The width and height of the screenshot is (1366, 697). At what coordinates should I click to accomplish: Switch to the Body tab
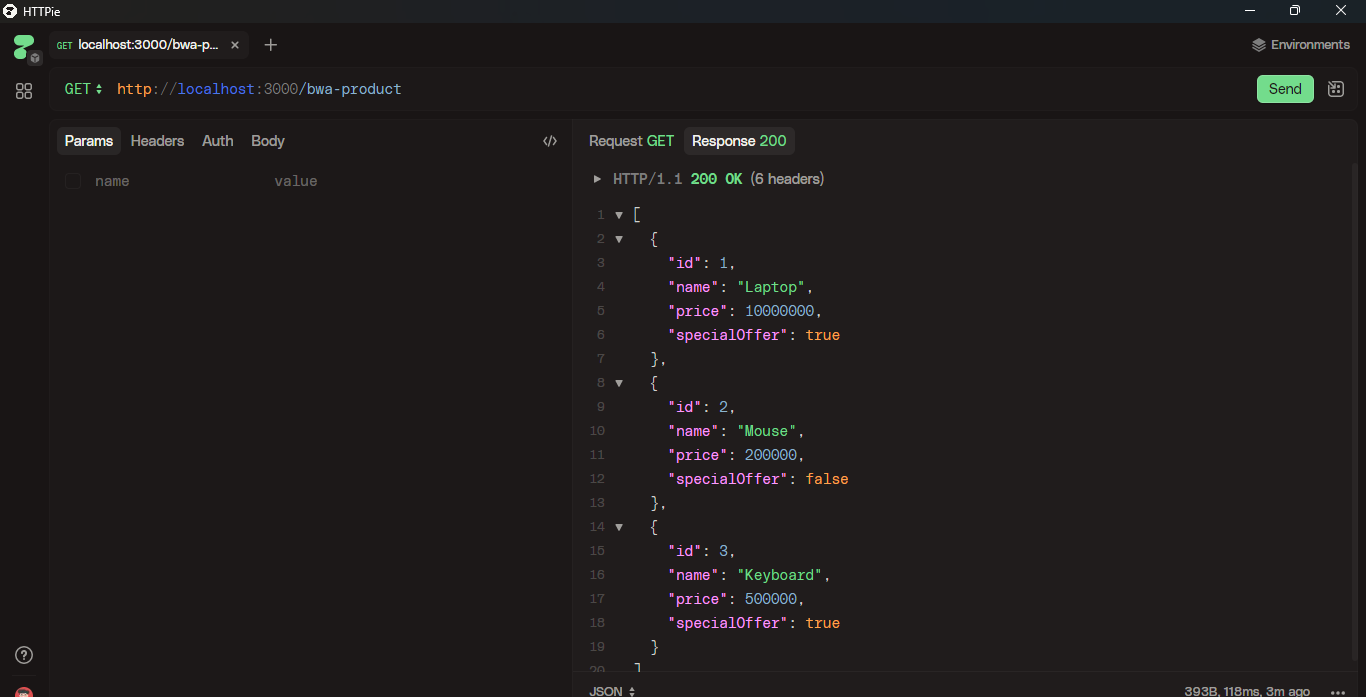(x=267, y=141)
